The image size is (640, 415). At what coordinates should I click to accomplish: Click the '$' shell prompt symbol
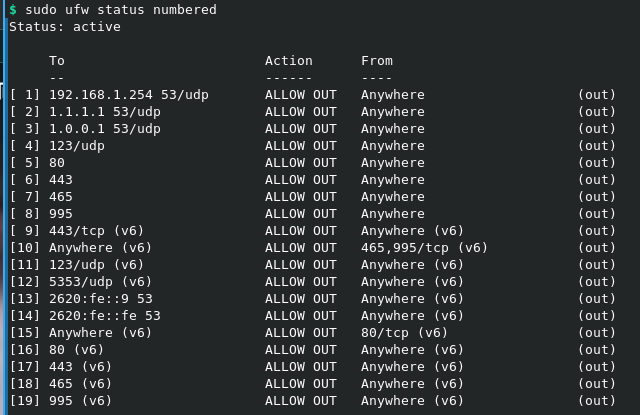[x=12, y=10]
